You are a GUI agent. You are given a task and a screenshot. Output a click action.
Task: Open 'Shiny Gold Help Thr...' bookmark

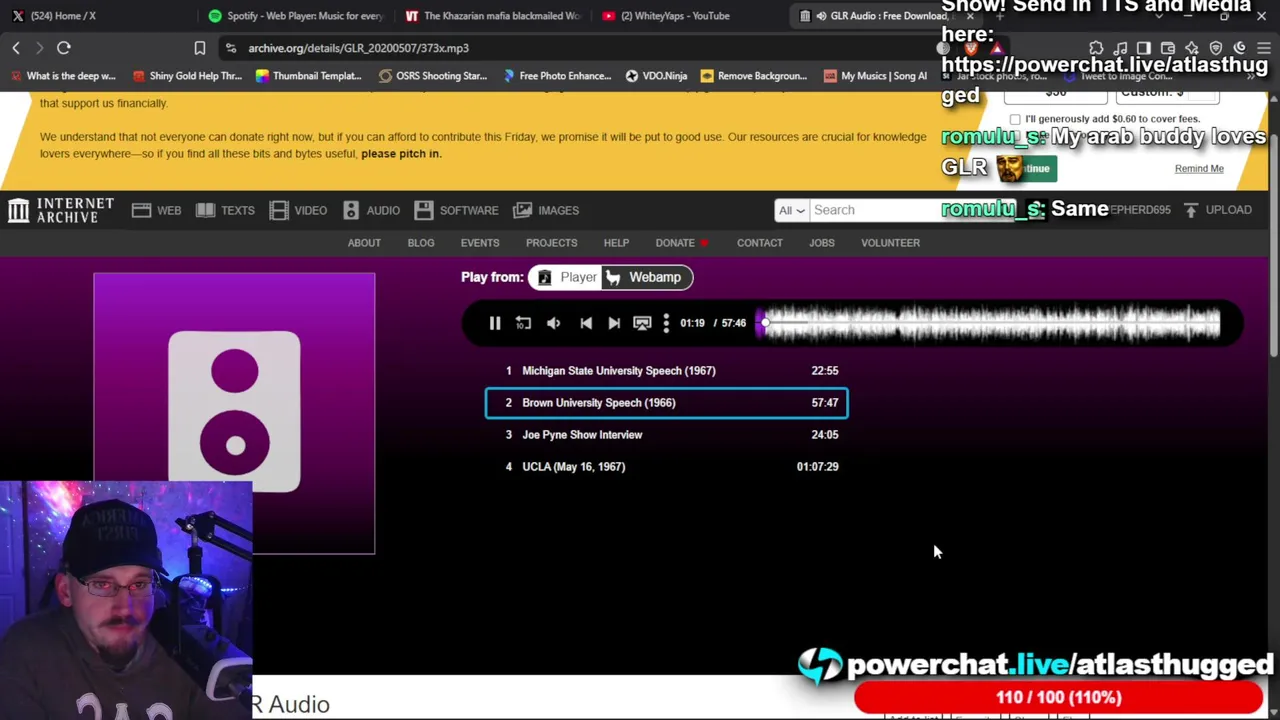pyautogui.click(x=188, y=76)
